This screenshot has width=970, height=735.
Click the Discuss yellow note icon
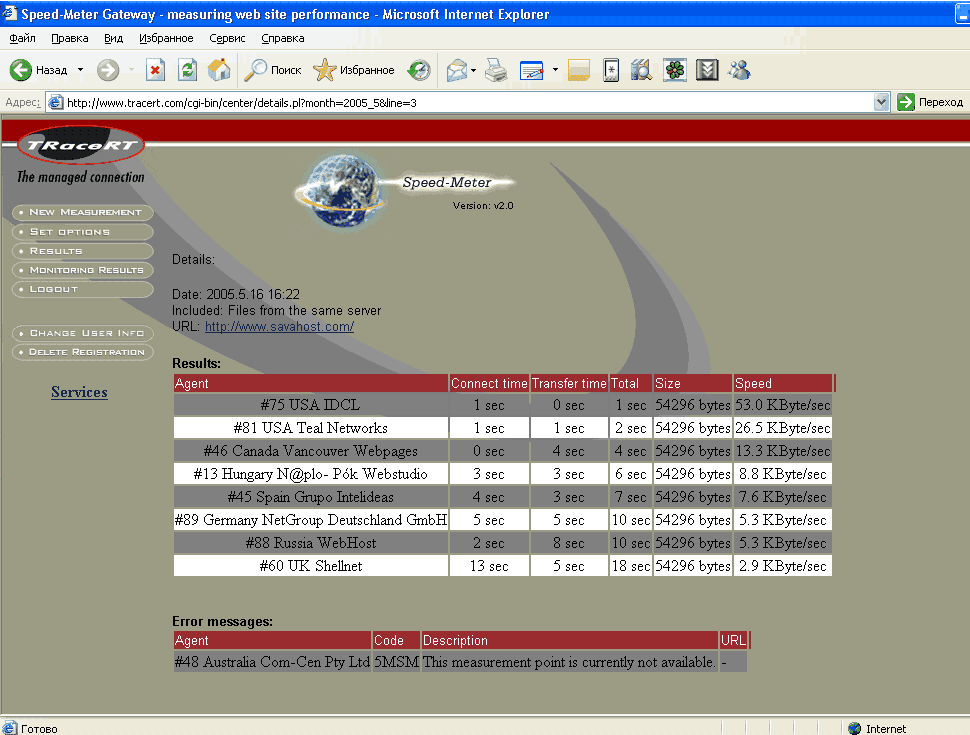tap(579, 70)
